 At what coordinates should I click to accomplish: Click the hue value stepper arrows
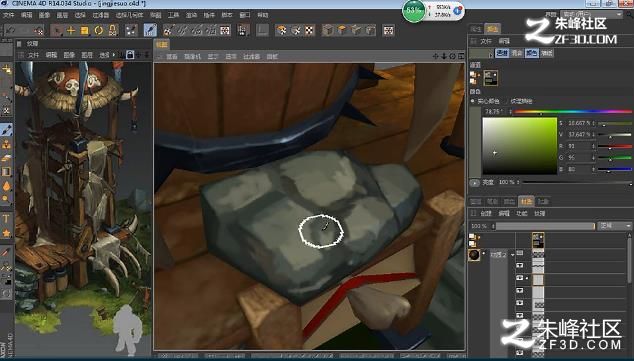click(511, 112)
